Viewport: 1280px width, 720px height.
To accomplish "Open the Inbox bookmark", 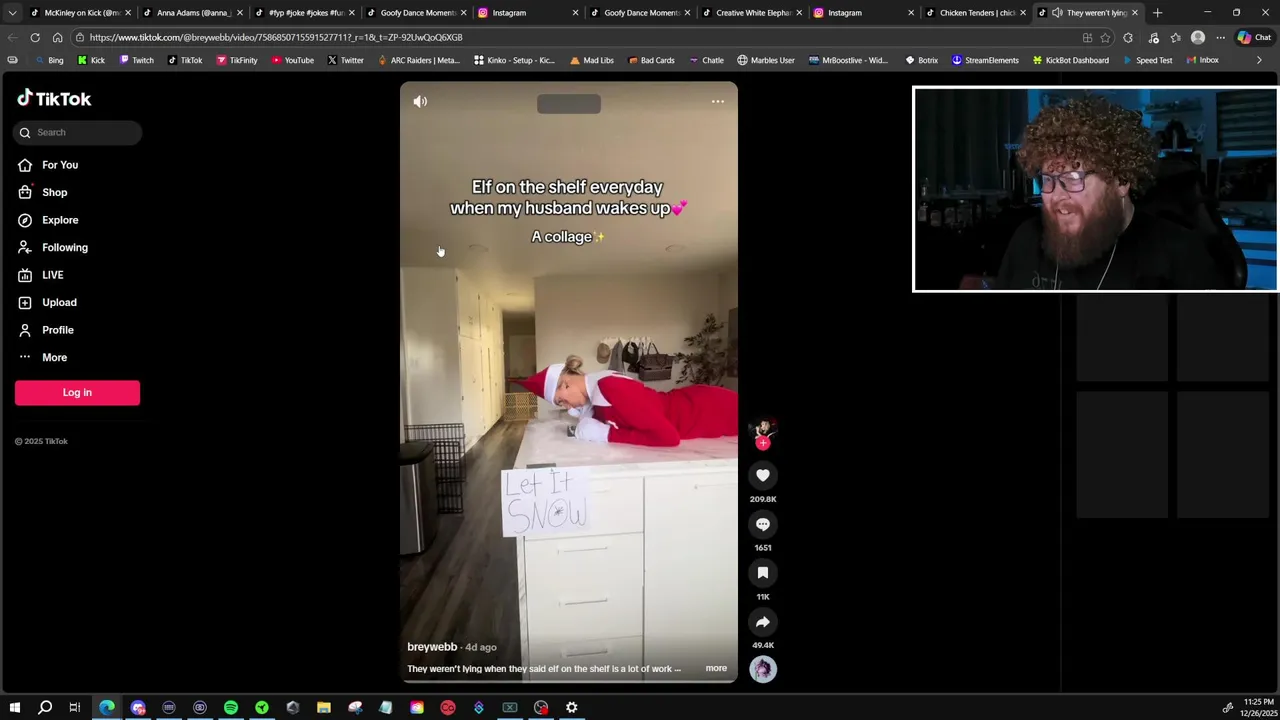I will [x=1201, y=60].
